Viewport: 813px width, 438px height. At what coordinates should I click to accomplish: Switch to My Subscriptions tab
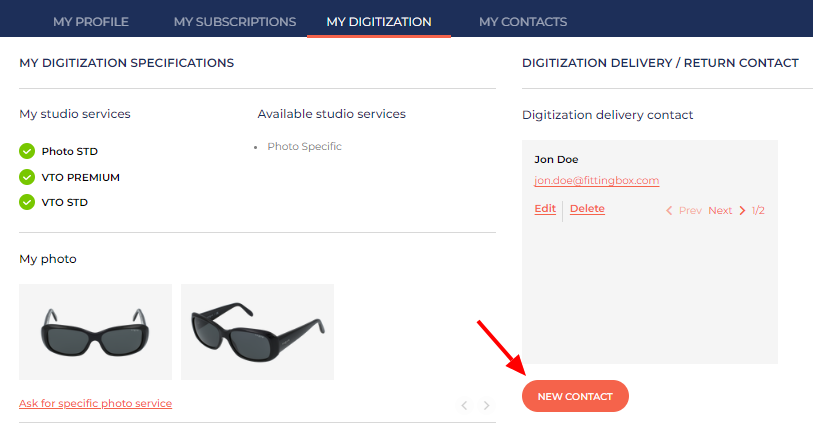[235, 21]
